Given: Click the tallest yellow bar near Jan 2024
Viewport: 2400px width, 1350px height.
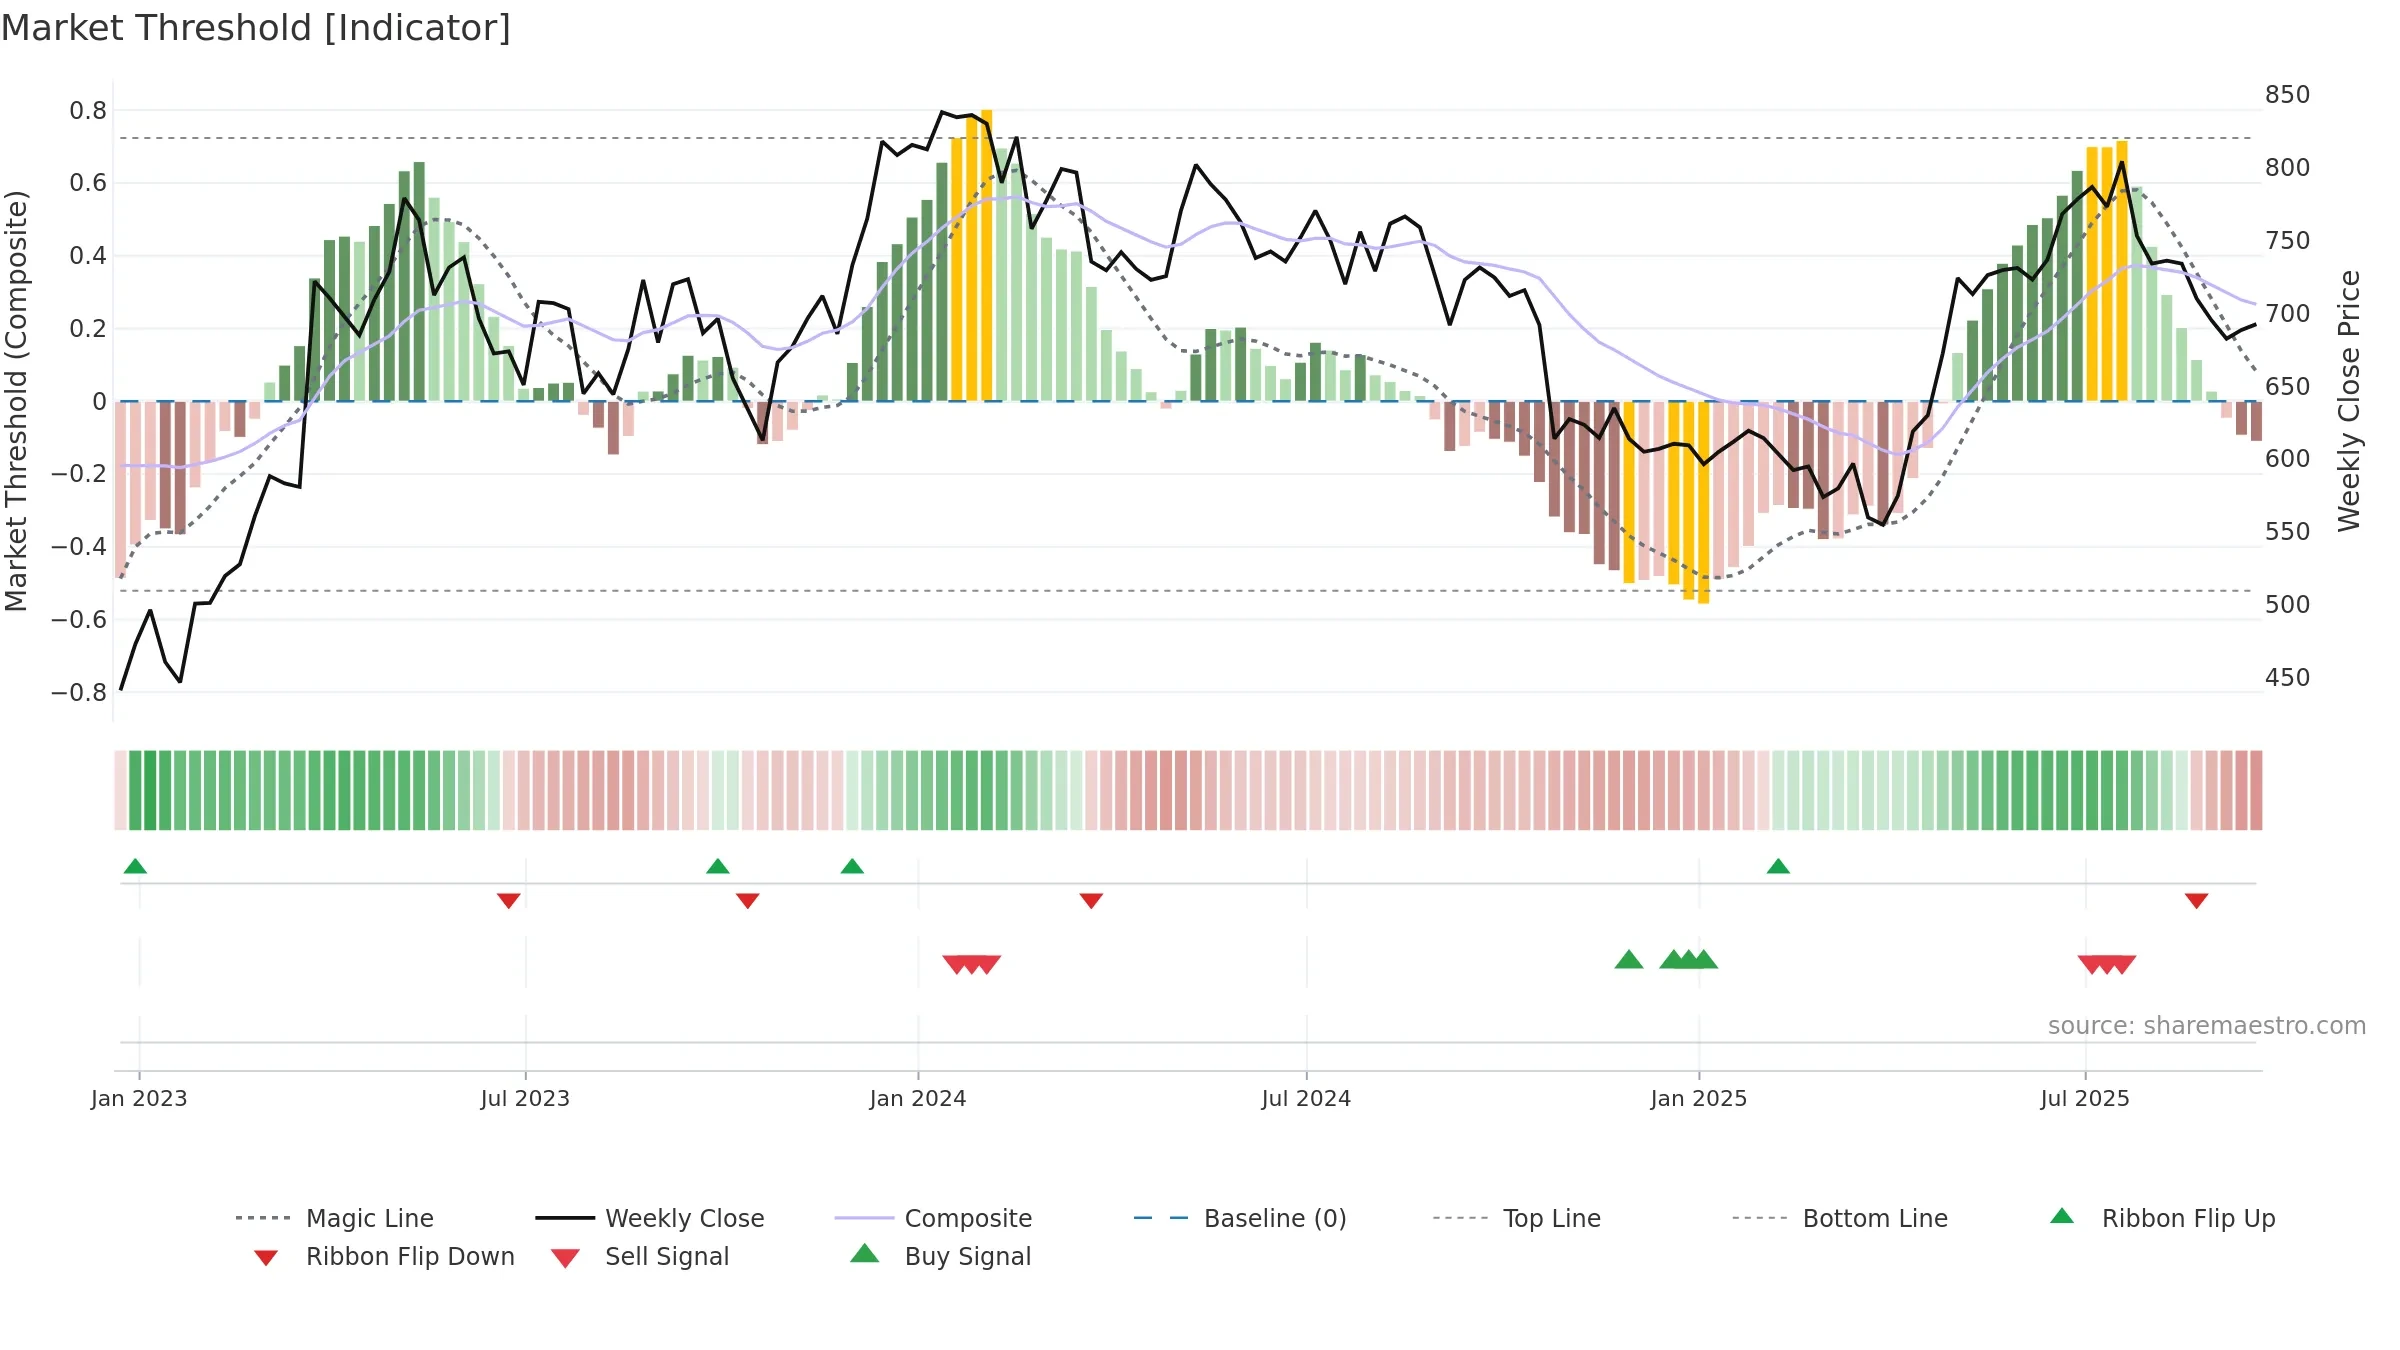Looking at the screenshot, I should (x=987, y=255).
